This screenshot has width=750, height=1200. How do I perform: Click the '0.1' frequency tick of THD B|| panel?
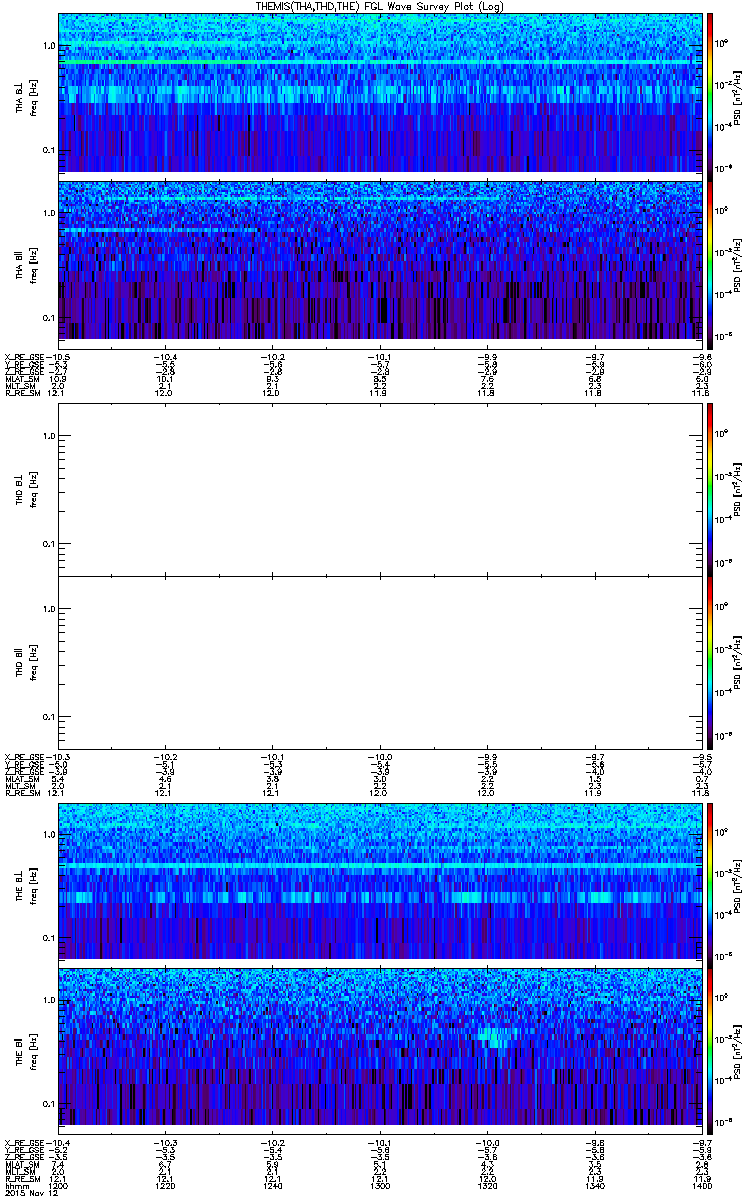(x=49, y=717)
